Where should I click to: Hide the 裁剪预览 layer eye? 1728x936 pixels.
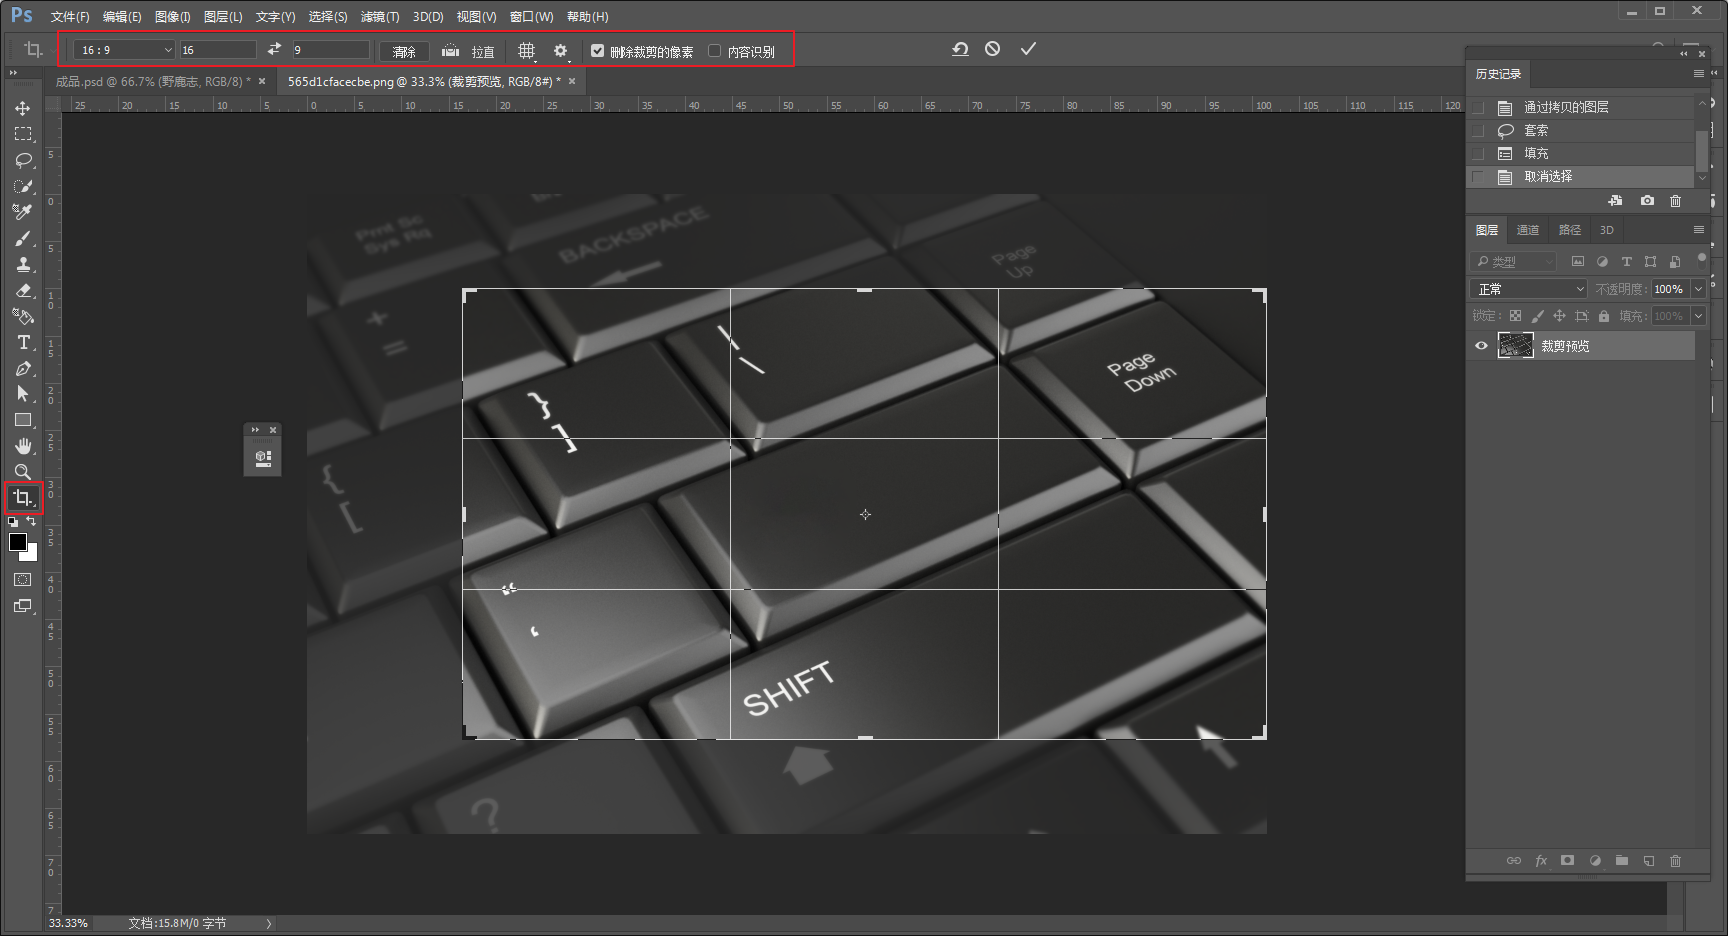point(1481,346)
